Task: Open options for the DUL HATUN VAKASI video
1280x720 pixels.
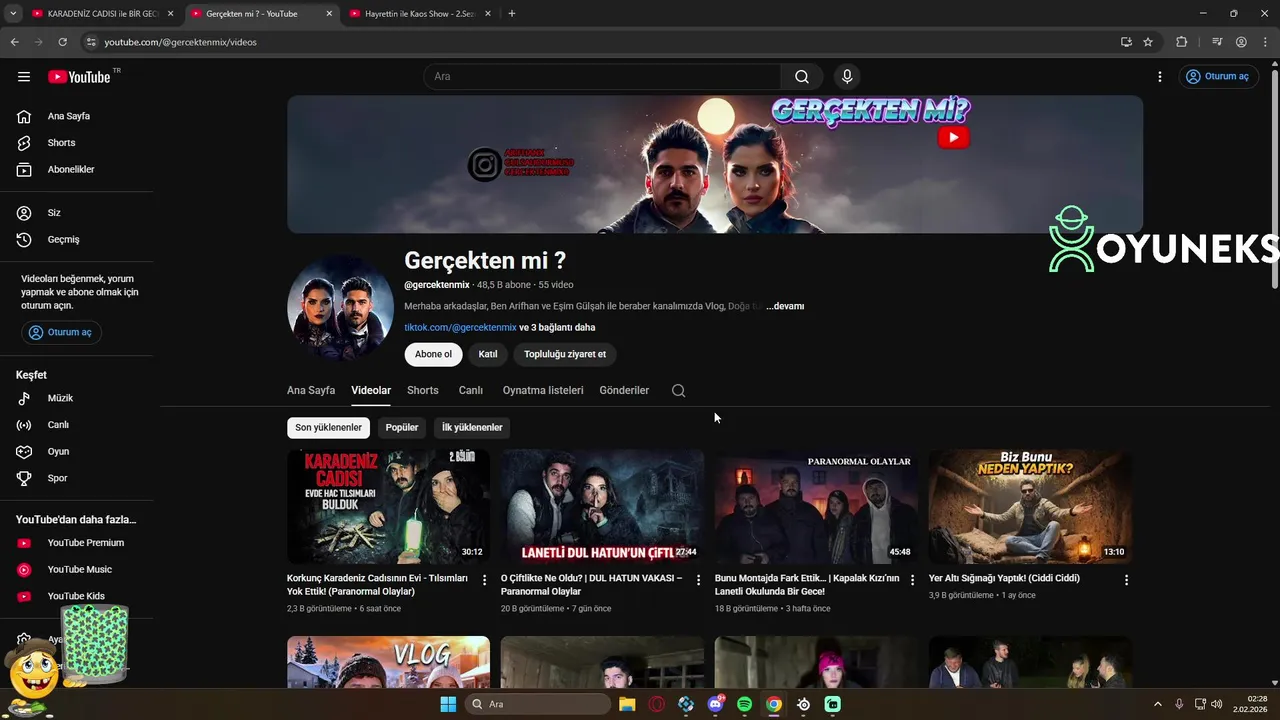Action: click(698, 580)
